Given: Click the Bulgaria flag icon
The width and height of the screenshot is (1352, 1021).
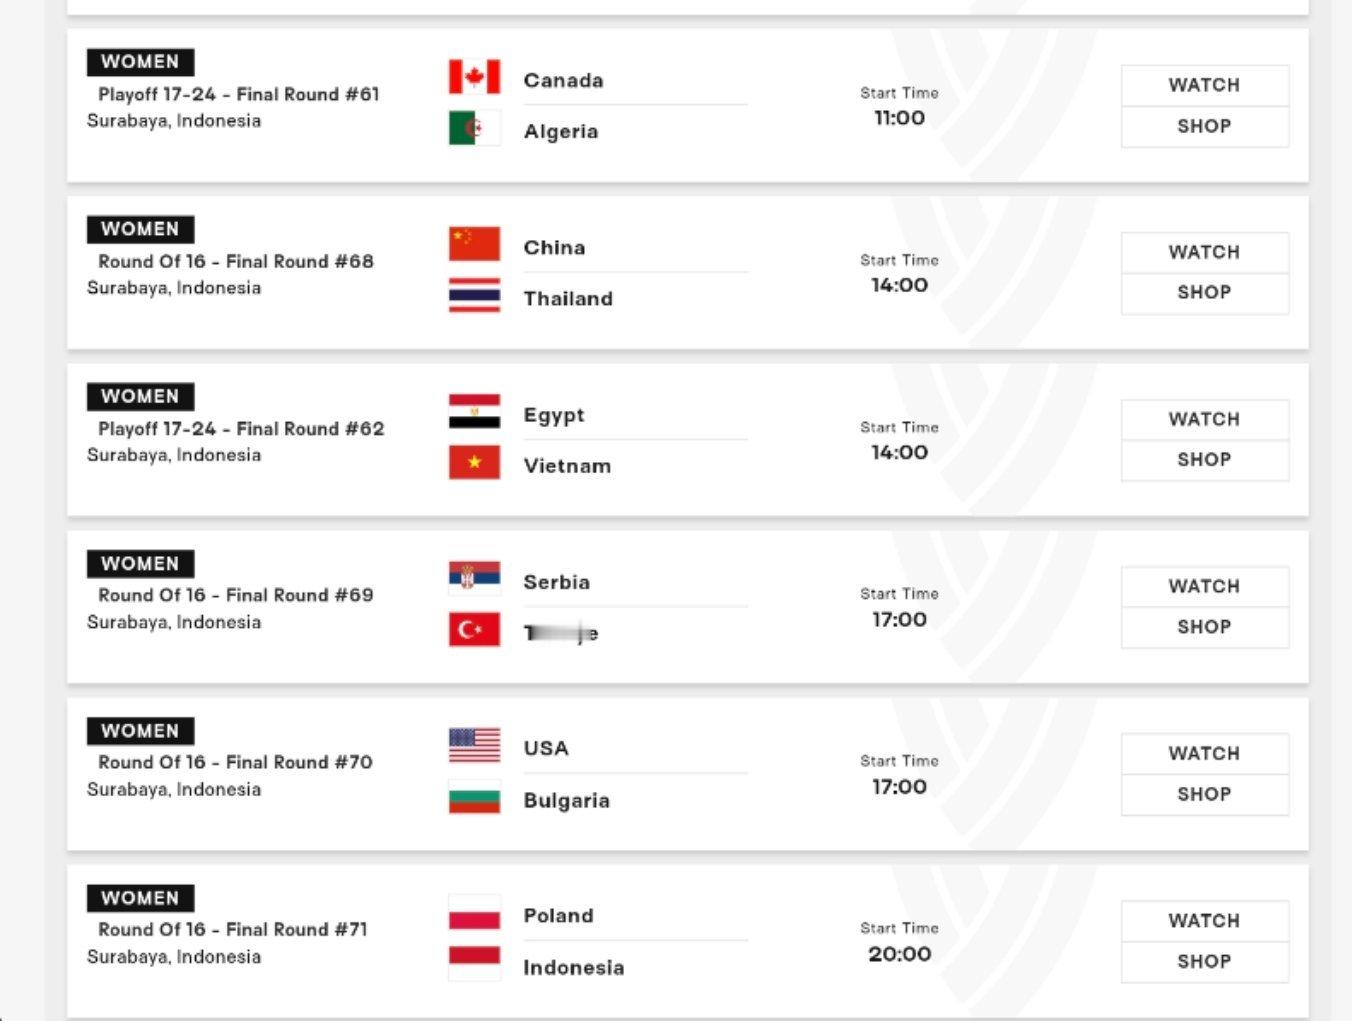Looking at the screenshot, I should coord(474,797).
